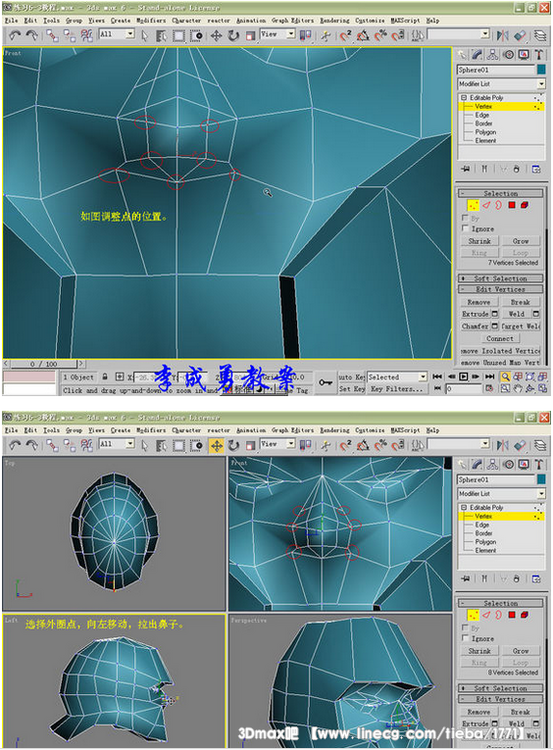Click Bind to Space Warp icon, top window

tap(87, 35)
